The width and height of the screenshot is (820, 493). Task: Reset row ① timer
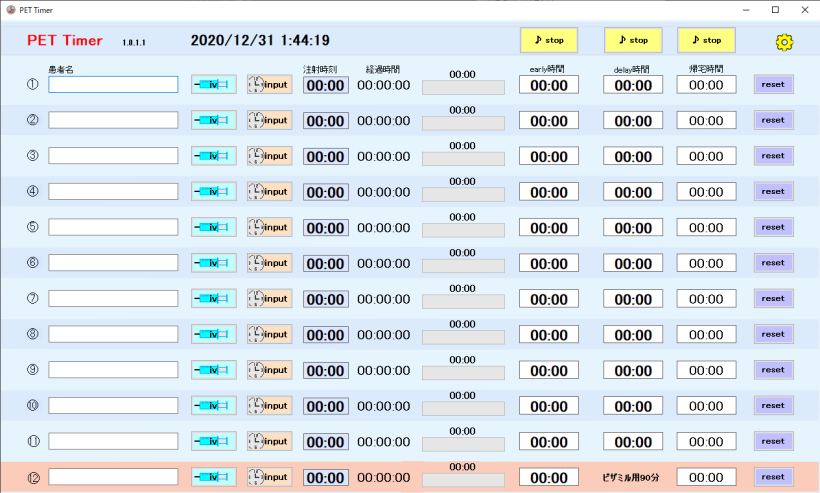[773, 84]
